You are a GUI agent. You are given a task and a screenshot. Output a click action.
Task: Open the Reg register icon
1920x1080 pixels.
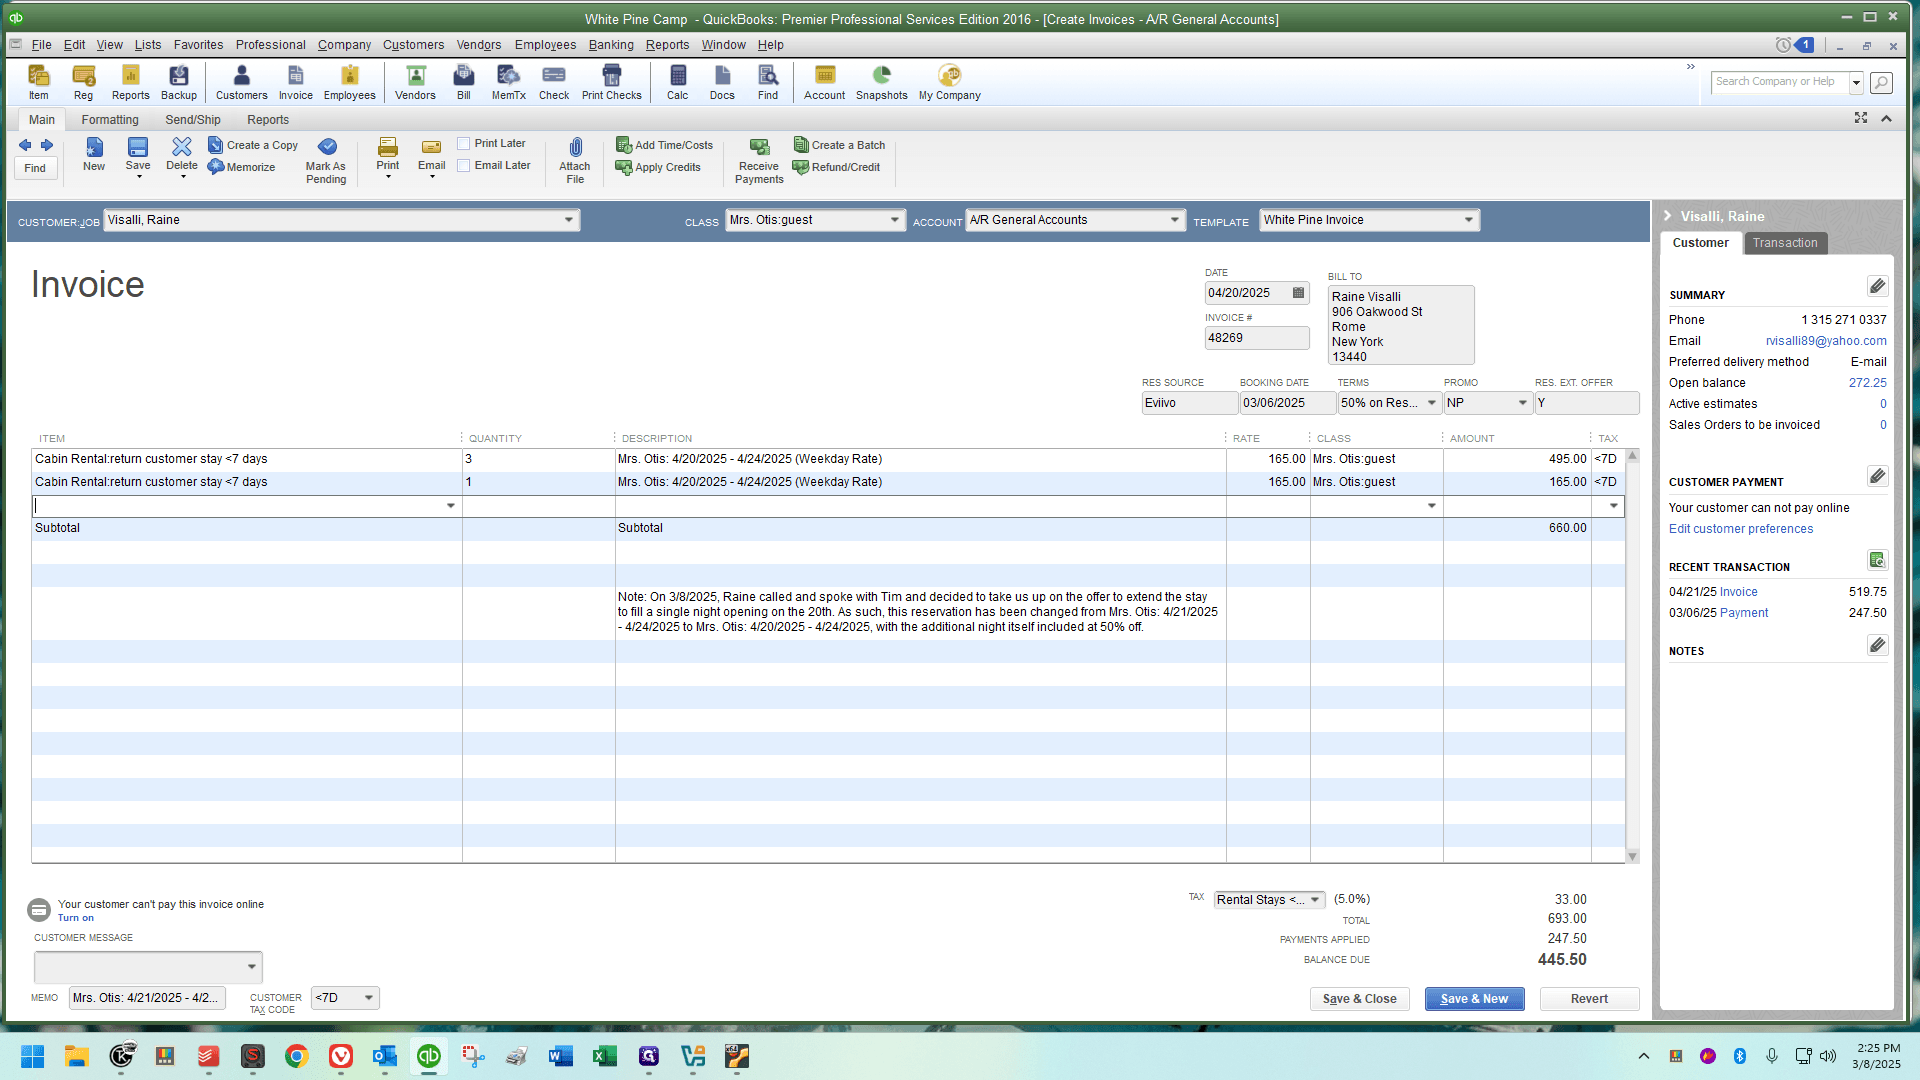(x=83, y=82)
